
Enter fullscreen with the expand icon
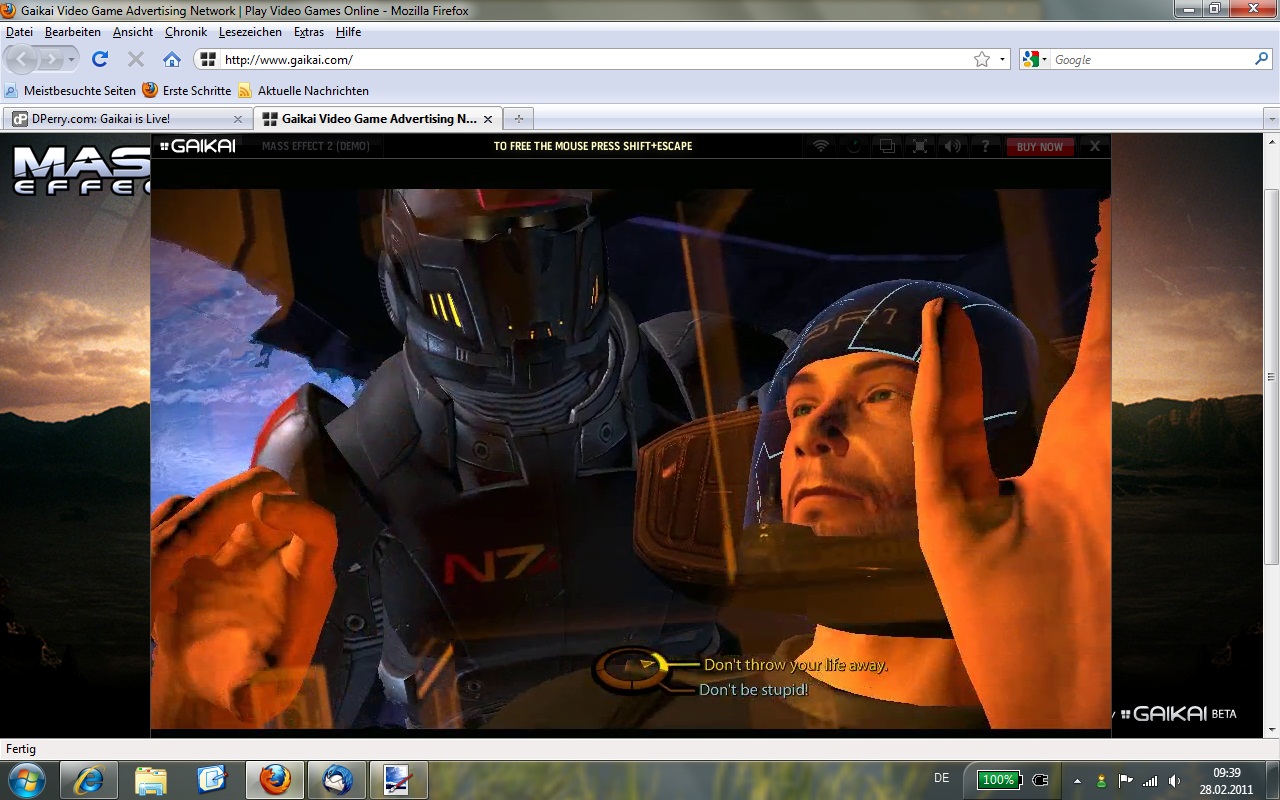[919, 146]
